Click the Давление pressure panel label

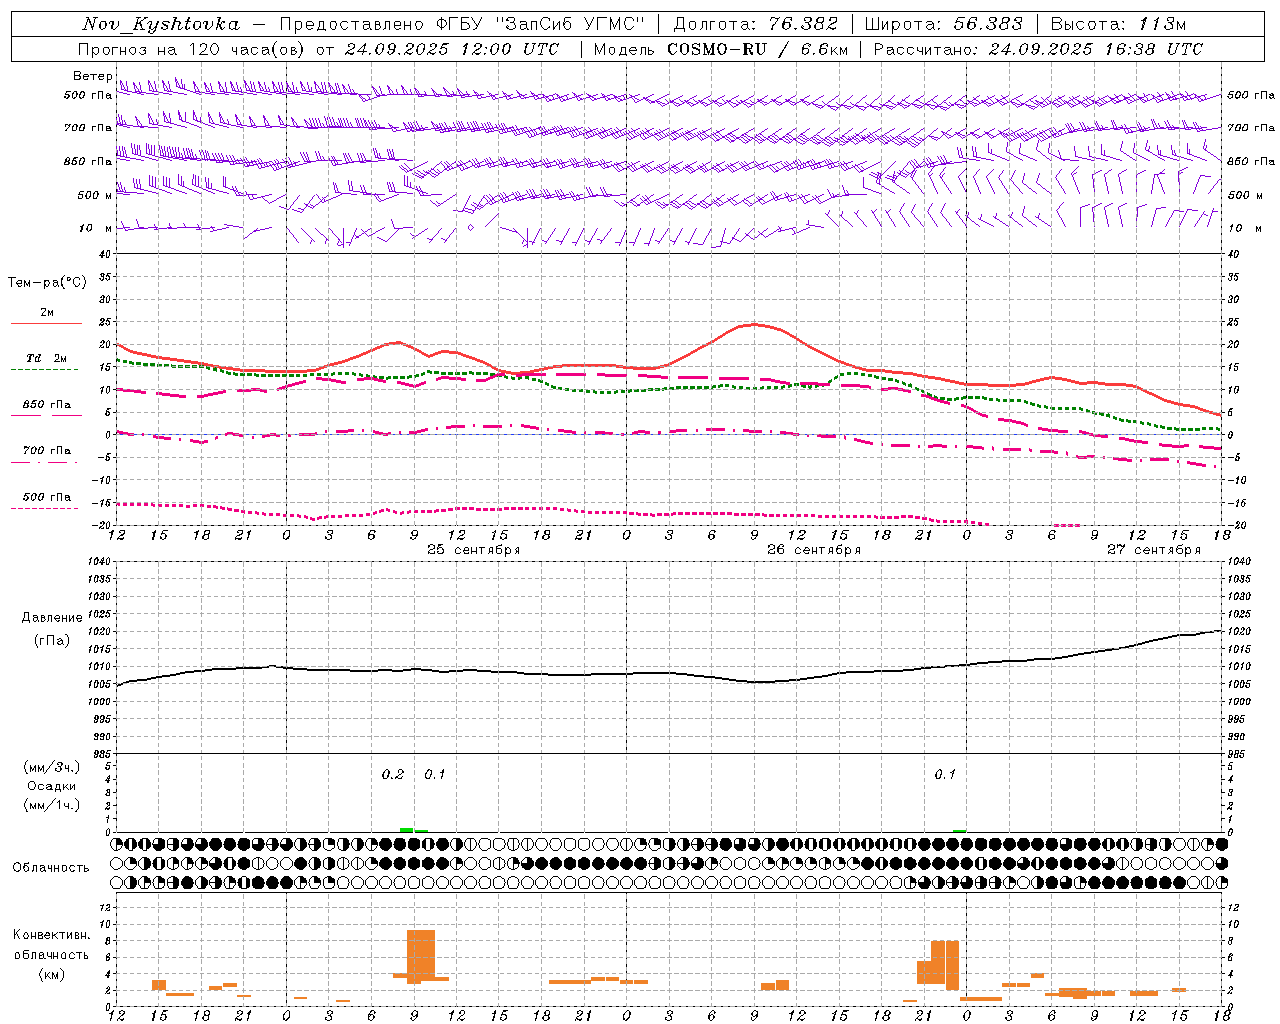(52, 618)
